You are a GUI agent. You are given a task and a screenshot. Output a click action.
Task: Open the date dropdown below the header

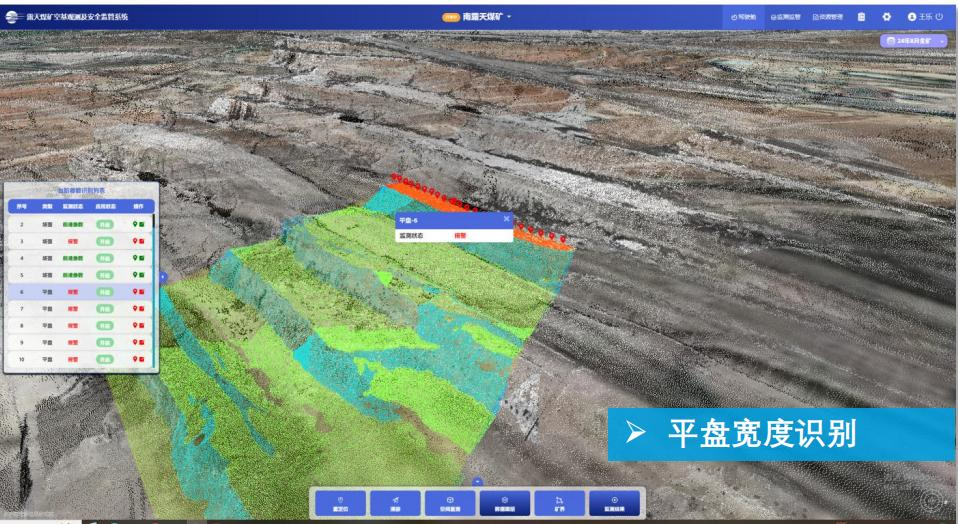[911, 40]
